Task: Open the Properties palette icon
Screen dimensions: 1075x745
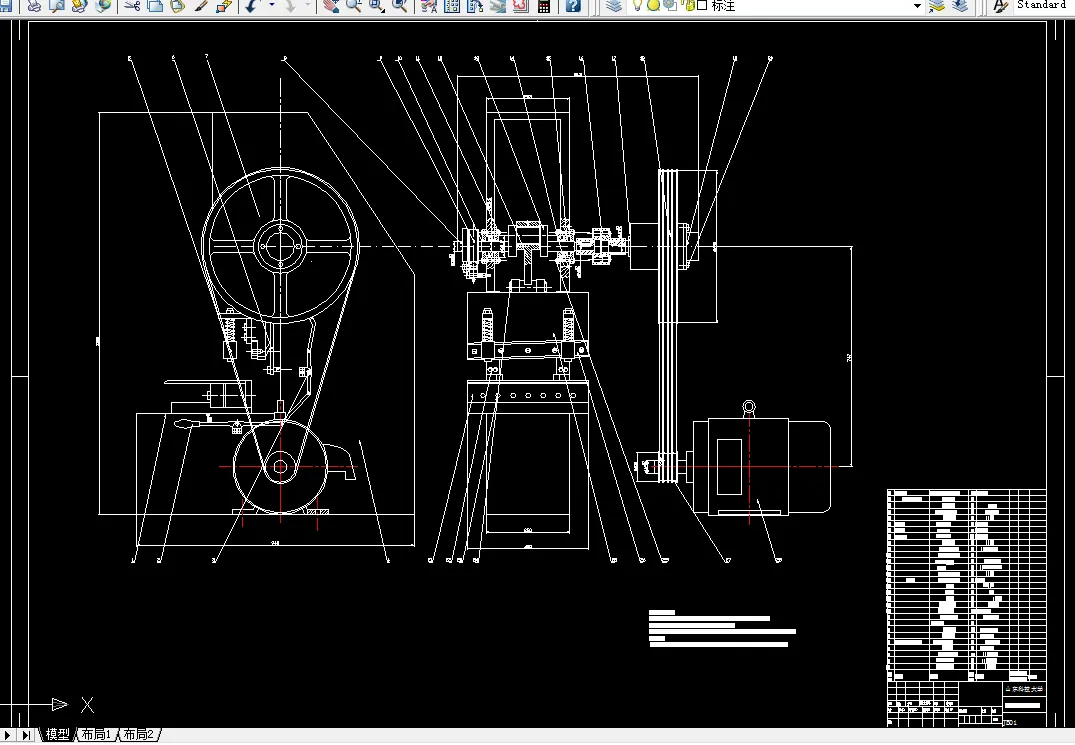Action: click(428, 5)
